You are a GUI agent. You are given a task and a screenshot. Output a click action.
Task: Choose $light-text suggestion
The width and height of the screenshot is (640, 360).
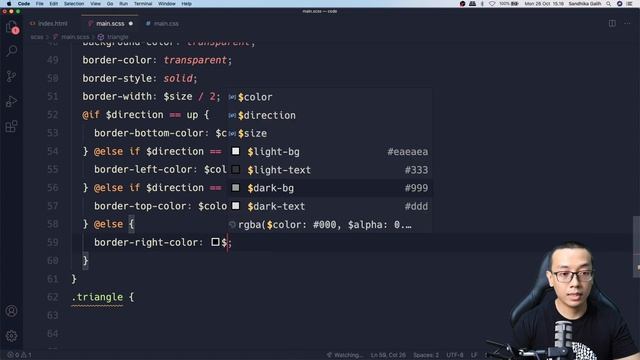tap(329, 170)
